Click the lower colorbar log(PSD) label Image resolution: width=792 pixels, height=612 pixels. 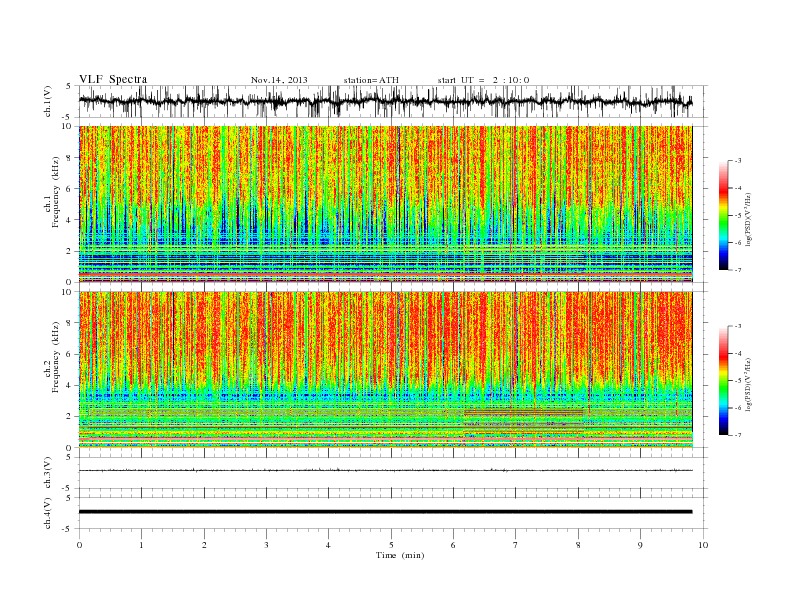[x=750, y=384]
